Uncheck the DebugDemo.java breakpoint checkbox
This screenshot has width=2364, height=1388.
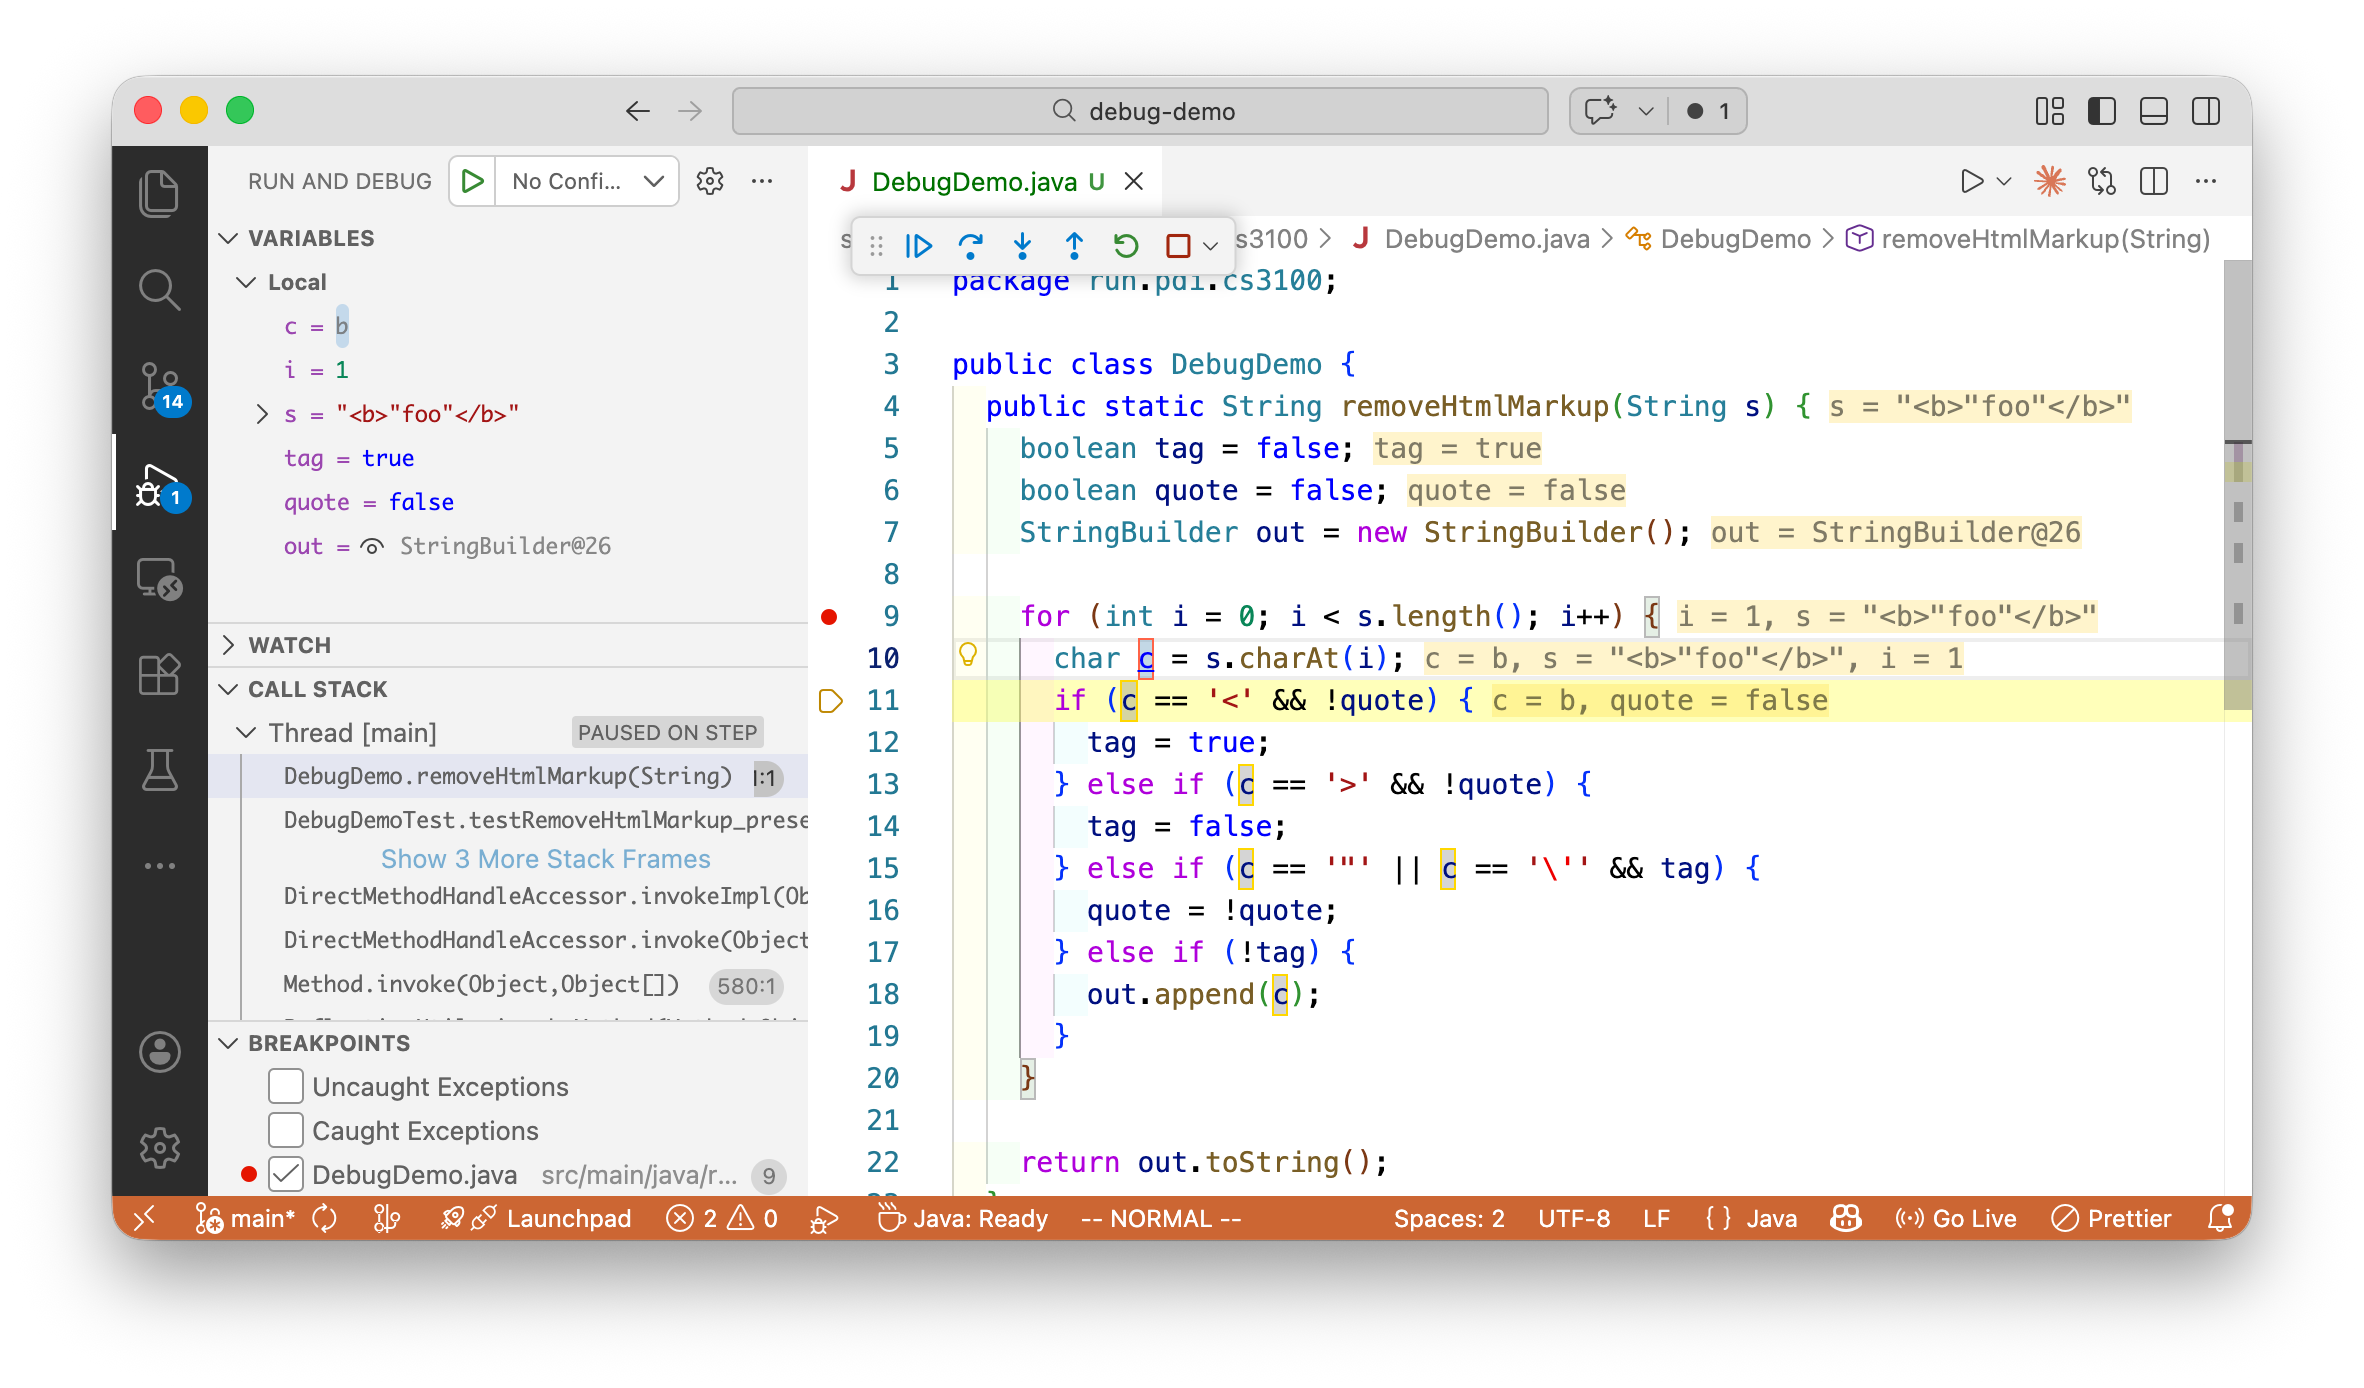click(286, 1174)
